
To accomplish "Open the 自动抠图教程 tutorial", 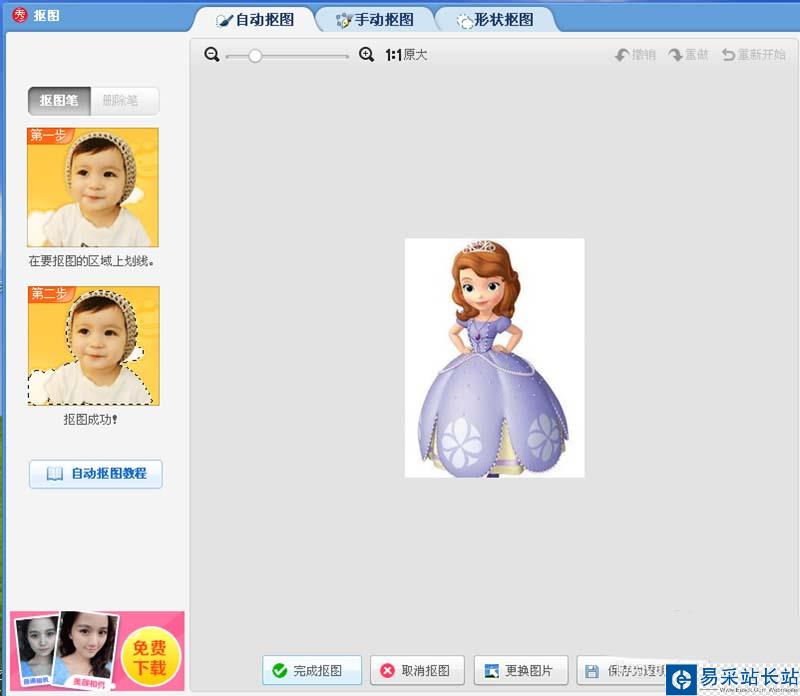I will (x=96, y=474).
